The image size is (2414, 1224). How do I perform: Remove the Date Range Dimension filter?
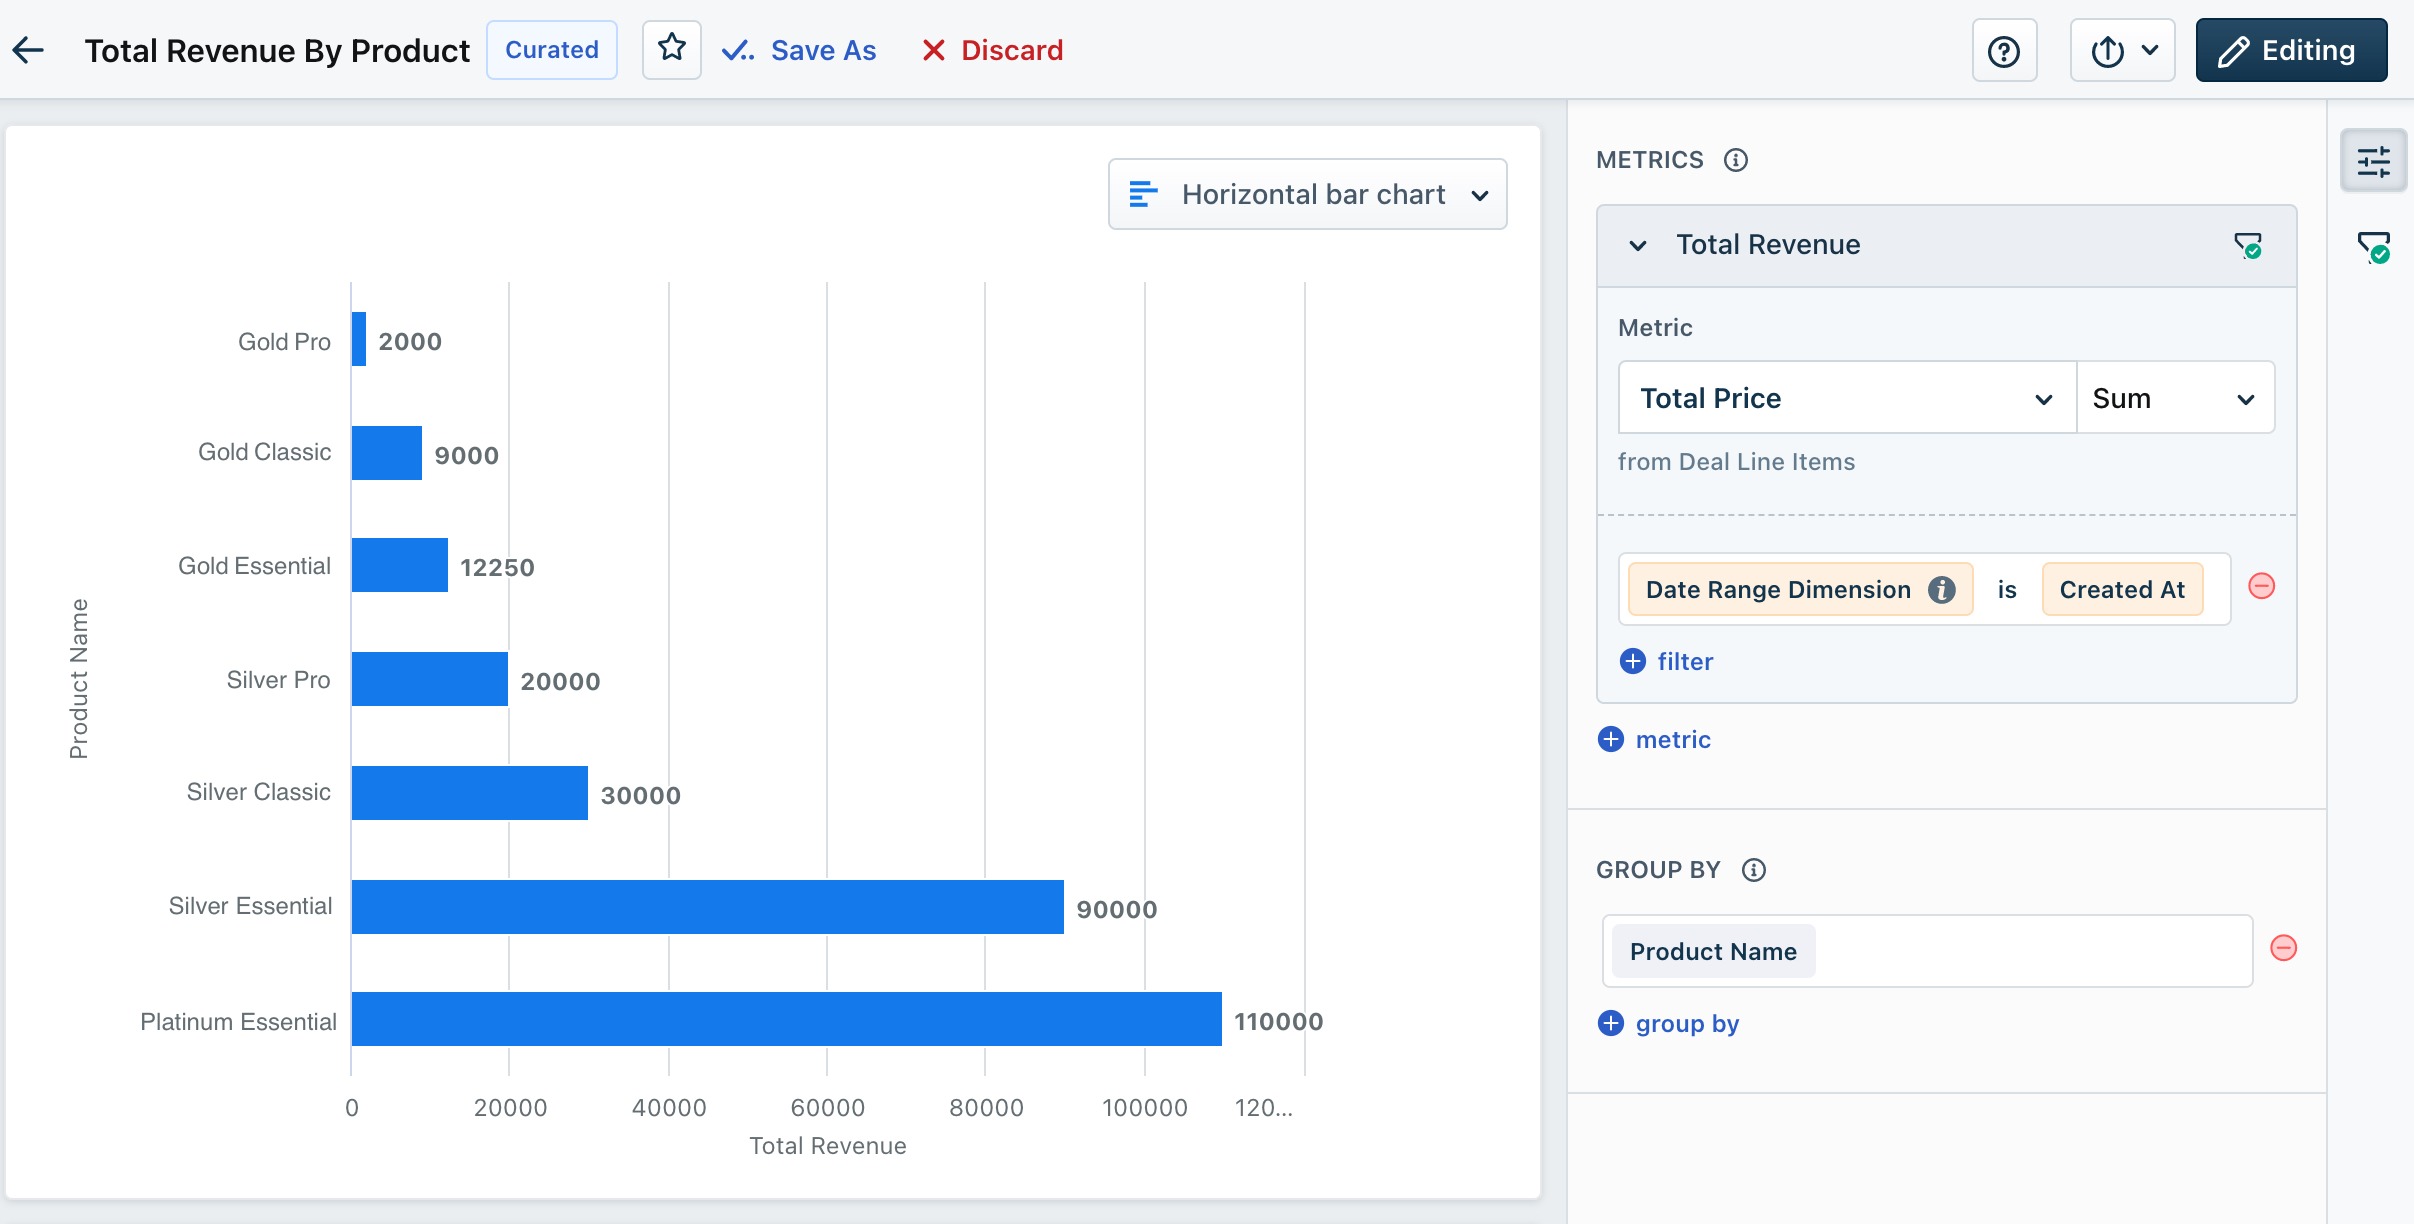(2261, 587)
